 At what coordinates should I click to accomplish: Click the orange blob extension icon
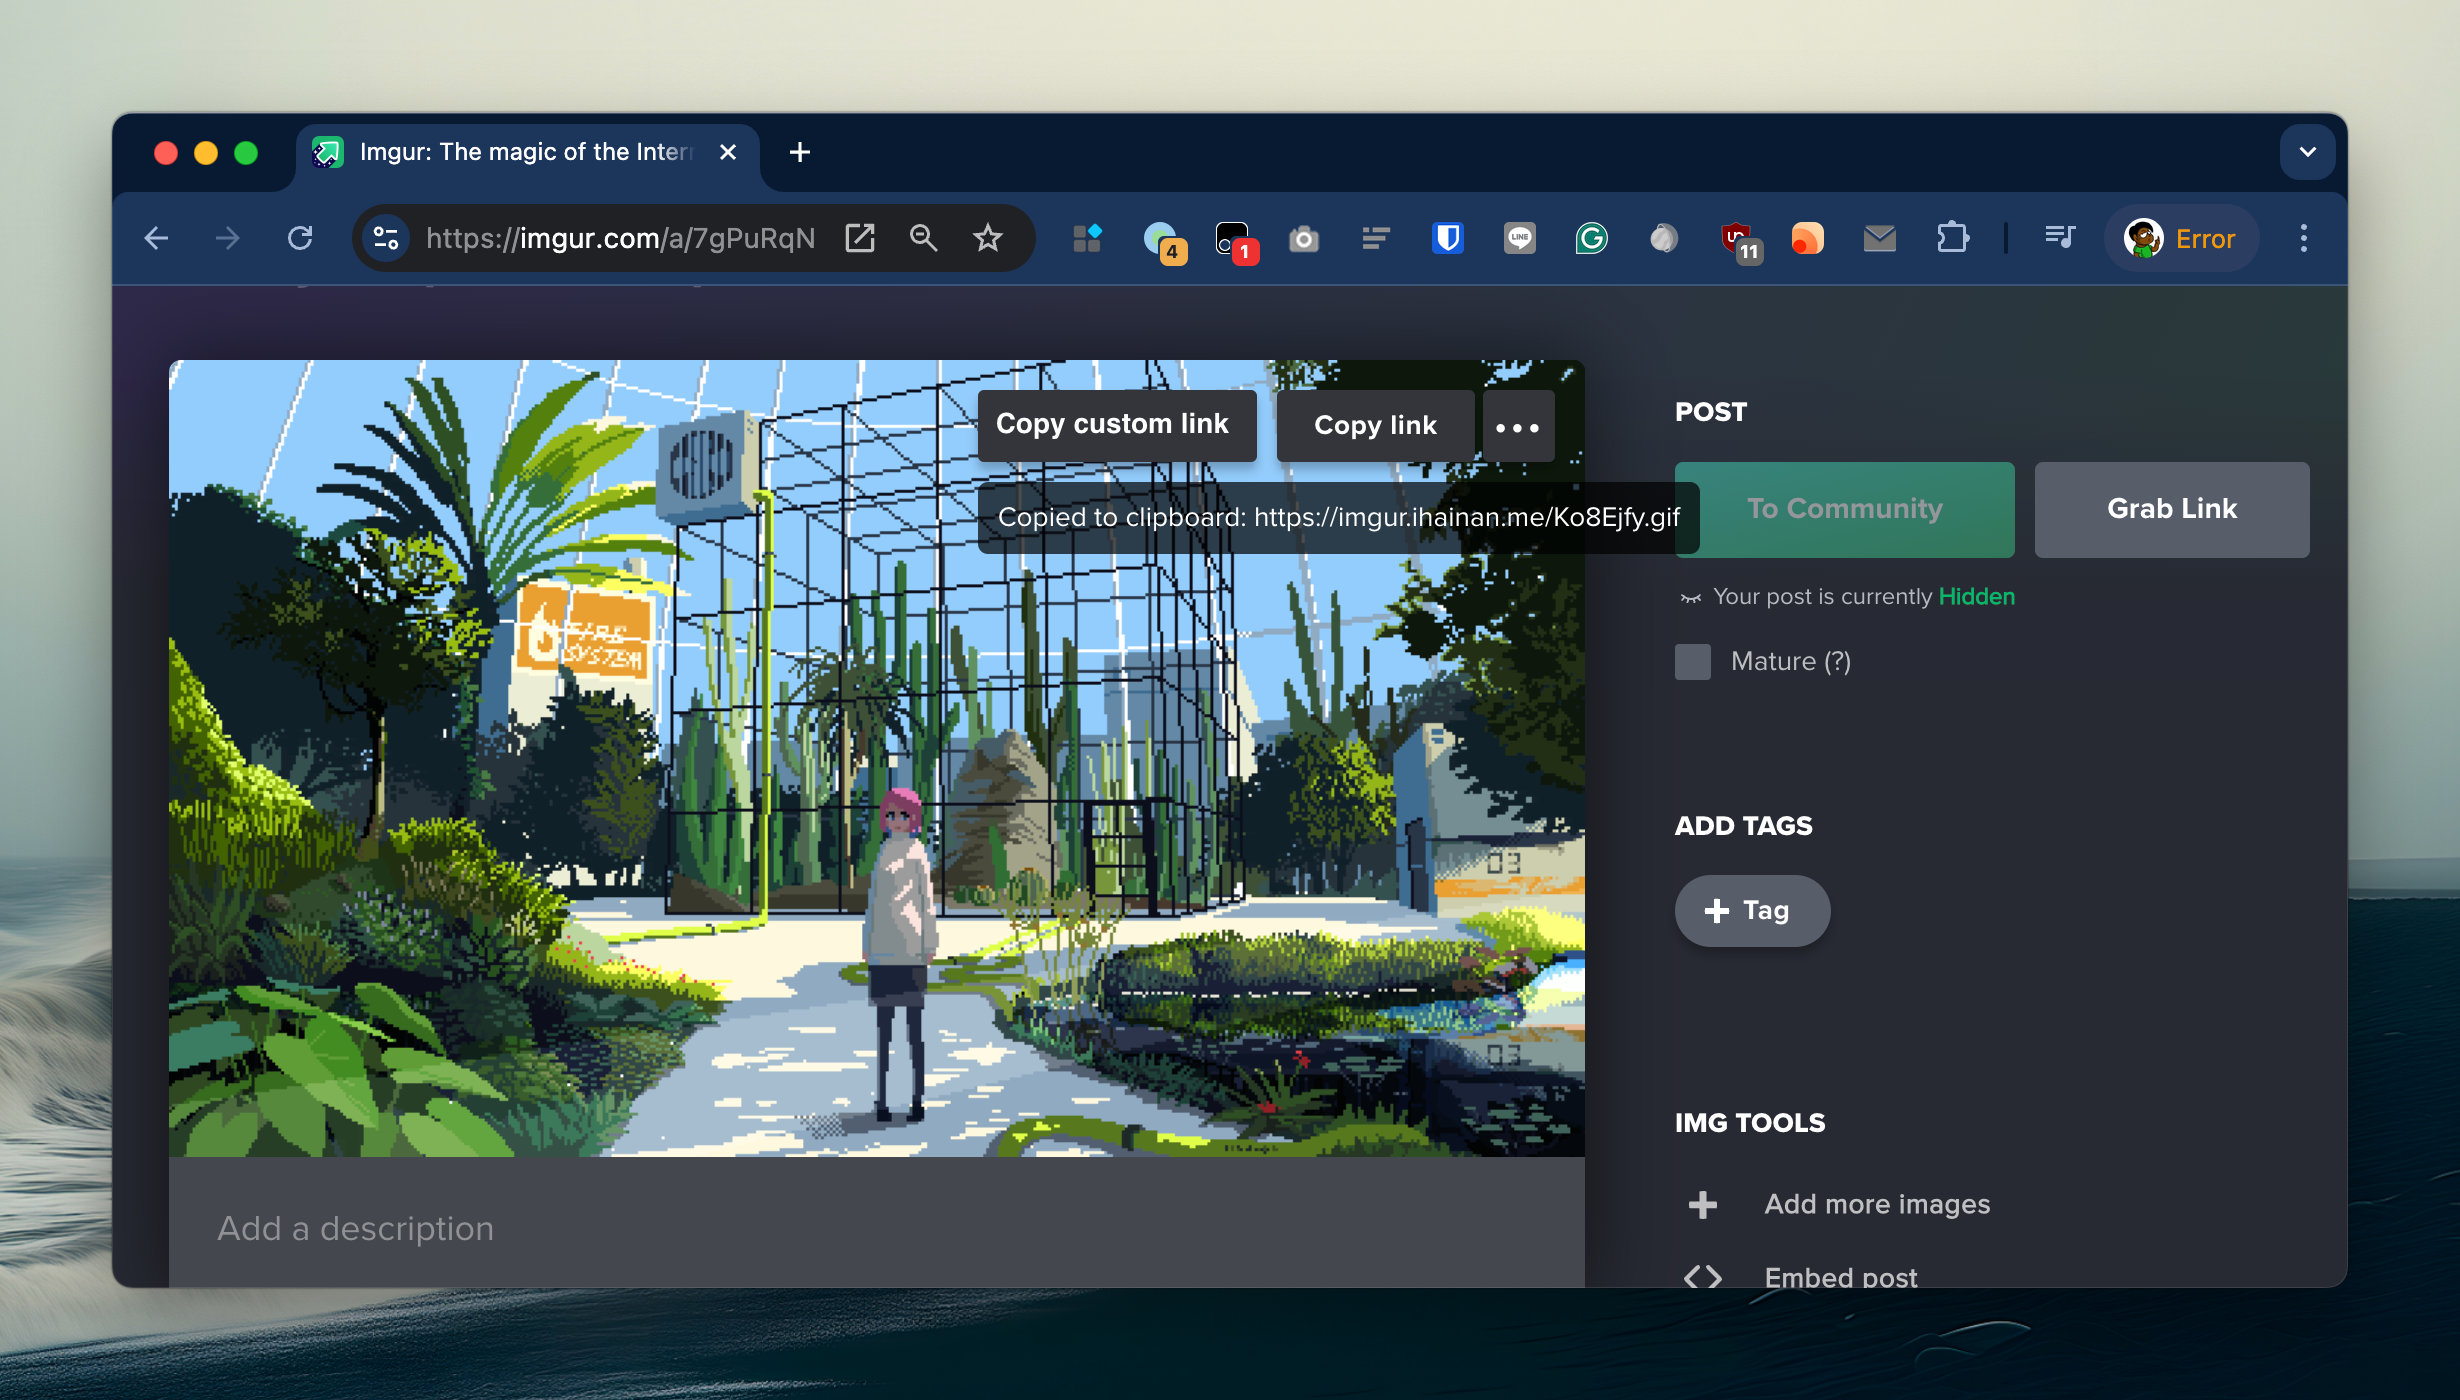tap(1808, 238)
